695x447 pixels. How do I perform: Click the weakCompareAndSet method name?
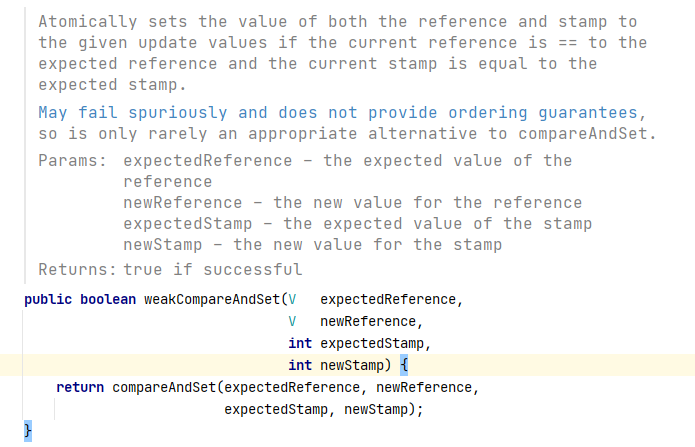tap(212, 299)
